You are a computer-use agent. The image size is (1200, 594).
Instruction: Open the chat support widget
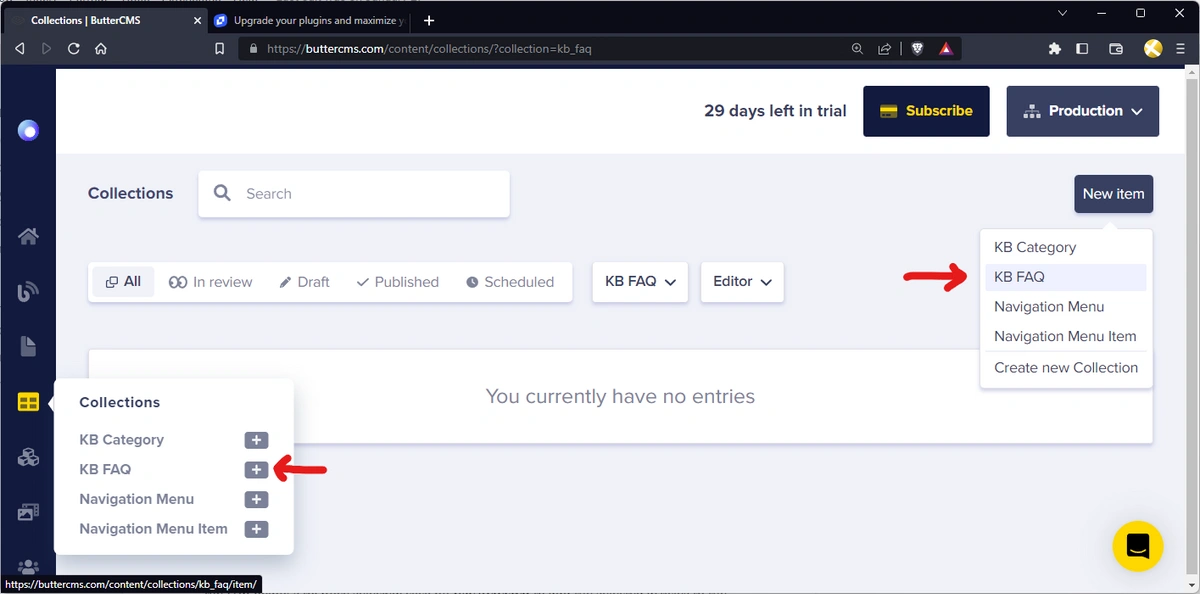1137,546
